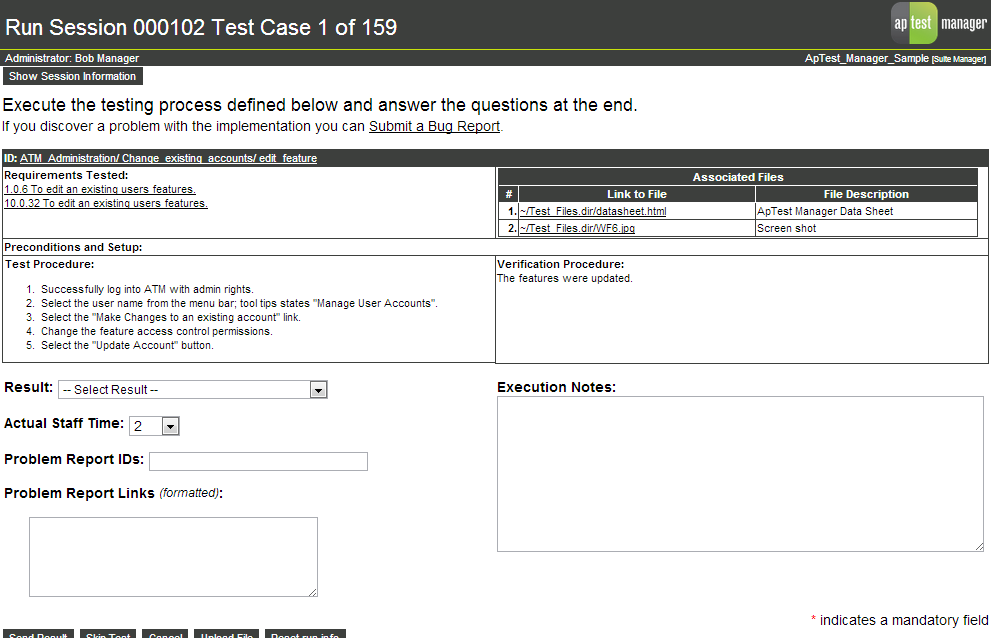Open the datasheet.html associated file link
The height and width of the screenshot is (638, 991).
[593, 211]
